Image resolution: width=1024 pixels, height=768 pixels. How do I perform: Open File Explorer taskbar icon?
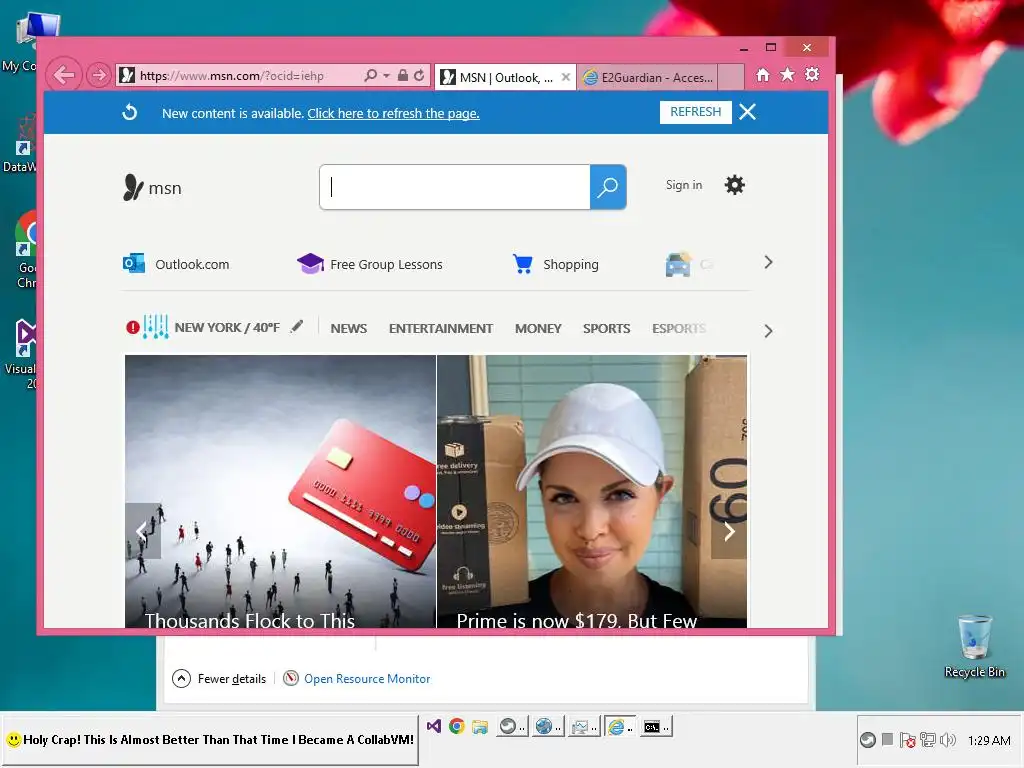tap(480, 726)
